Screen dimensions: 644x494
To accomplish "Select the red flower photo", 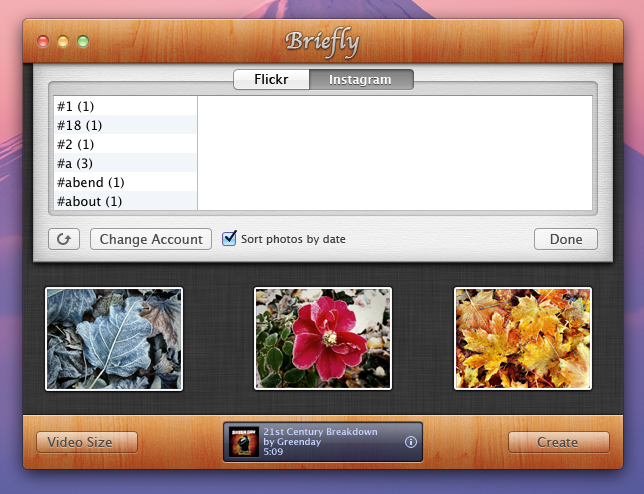I will (323, 338).
